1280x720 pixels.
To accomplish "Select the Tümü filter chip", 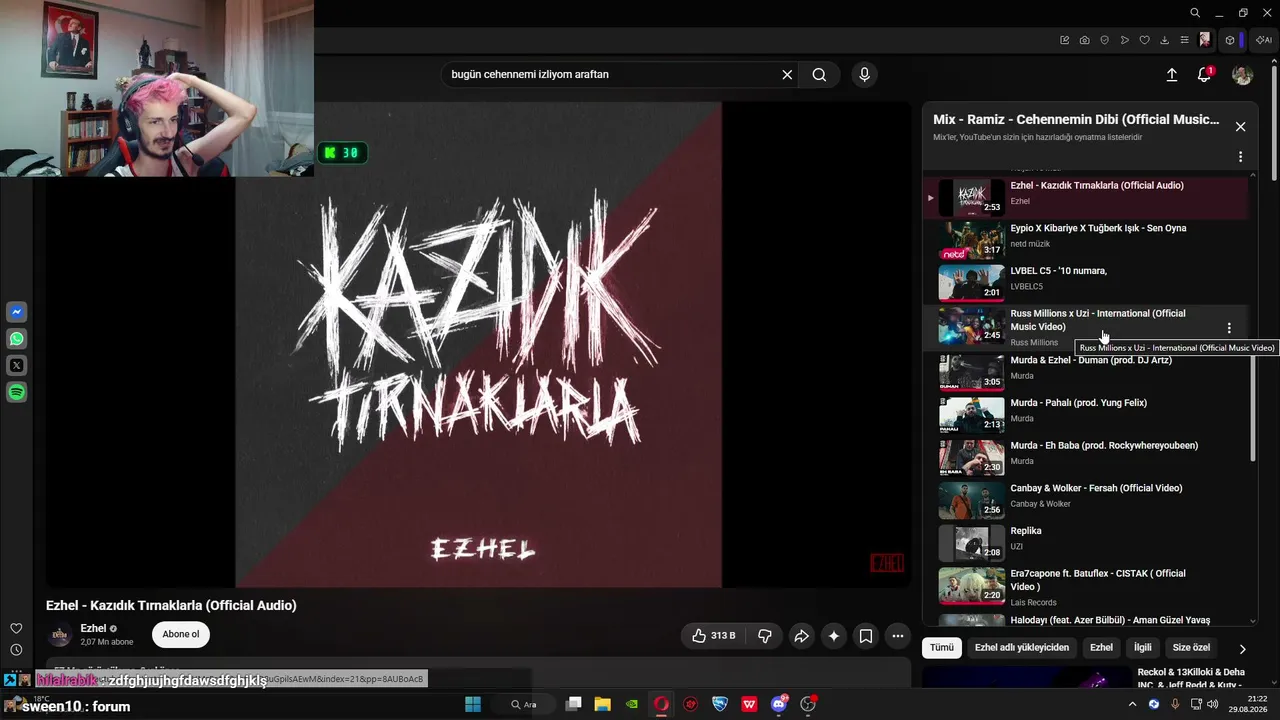I will 942,648.
